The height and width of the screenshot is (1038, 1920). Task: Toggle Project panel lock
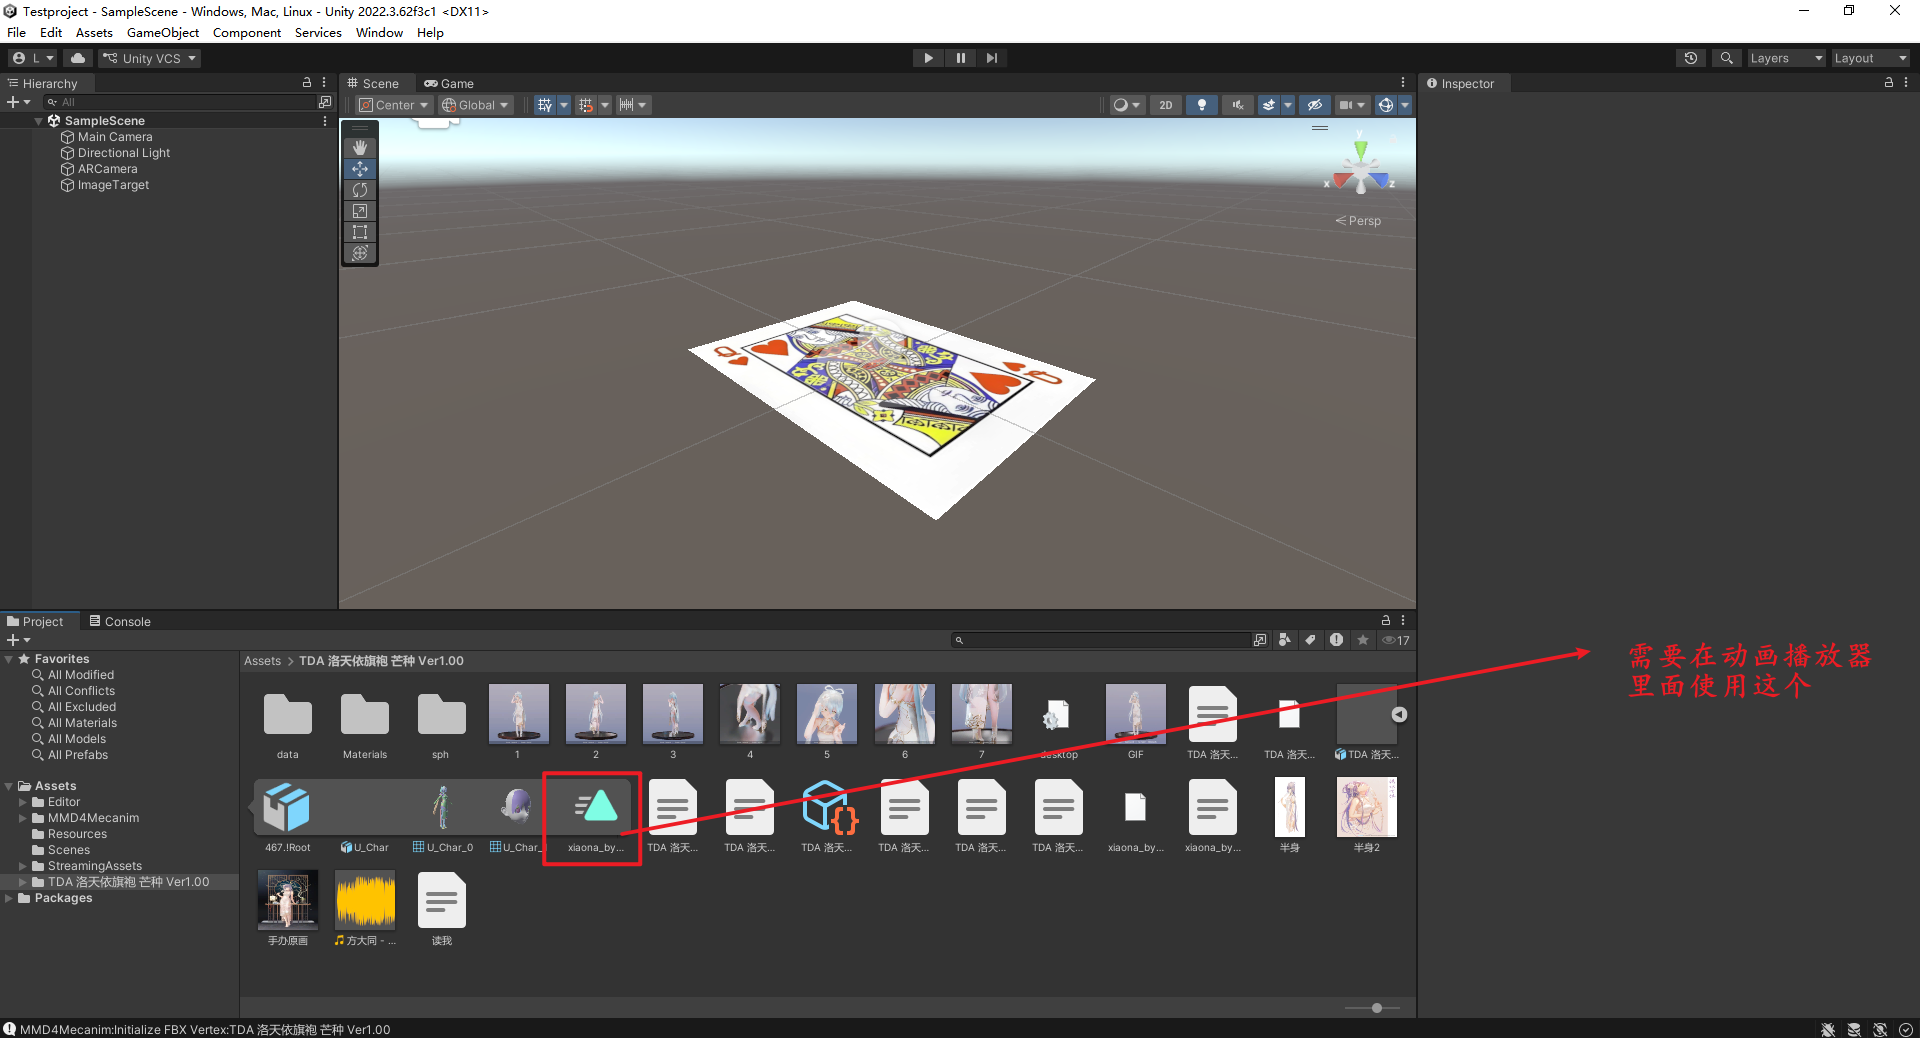click(1386, 620)
